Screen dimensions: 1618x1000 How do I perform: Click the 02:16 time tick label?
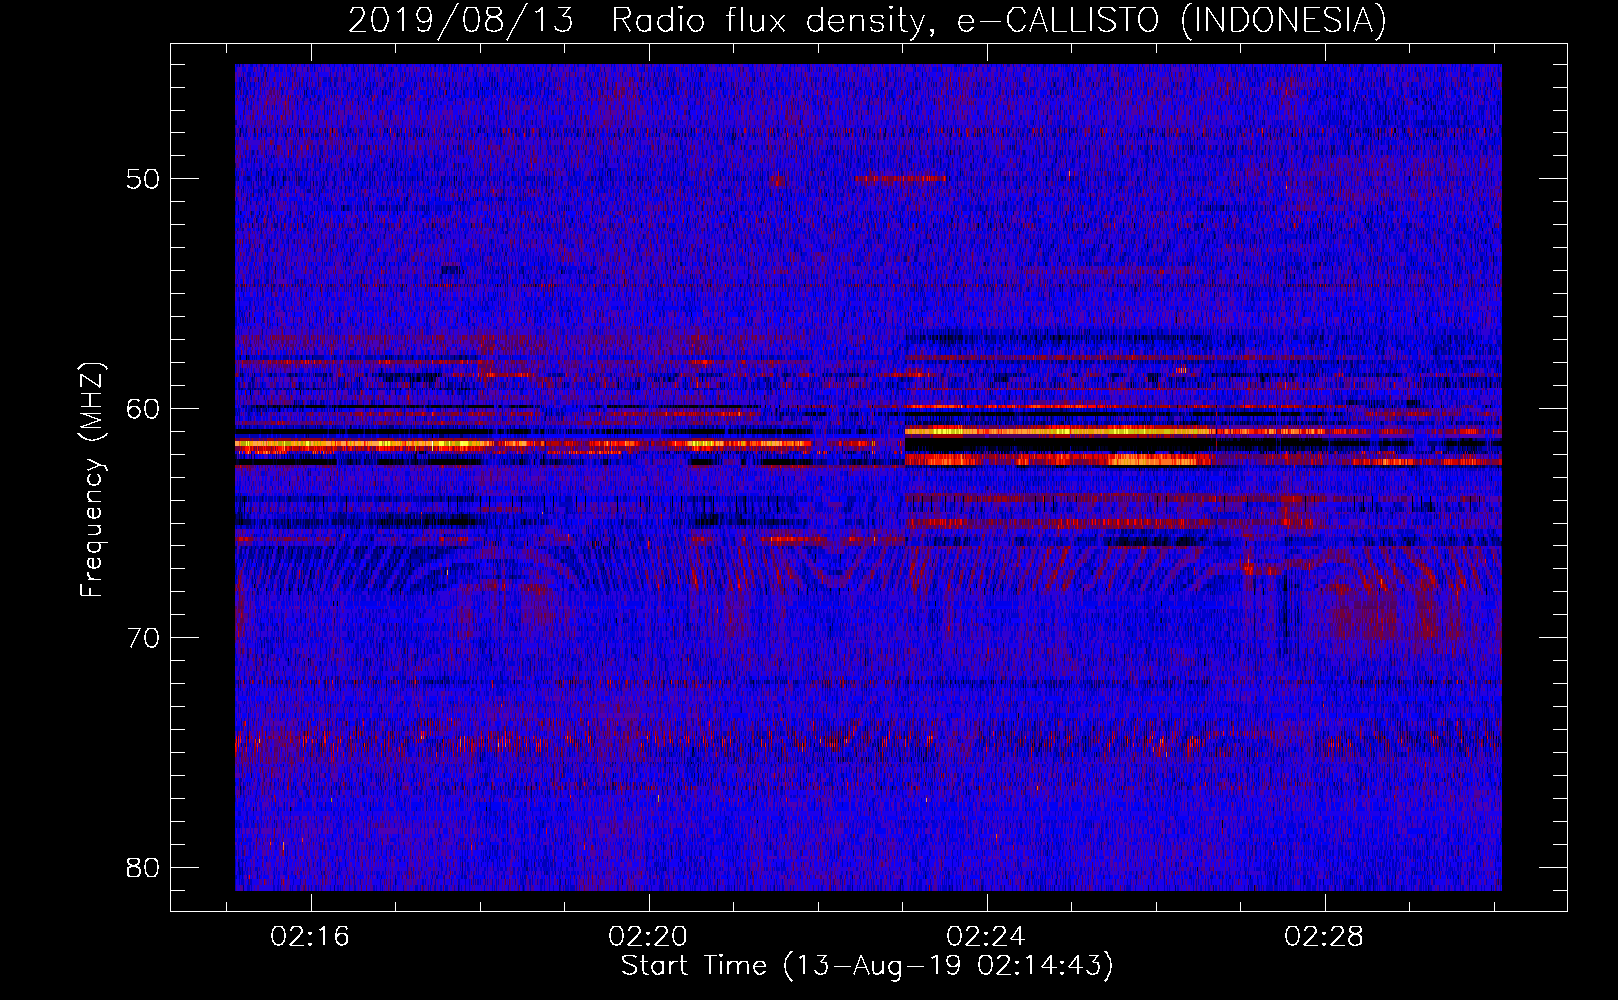pos(310,937)
